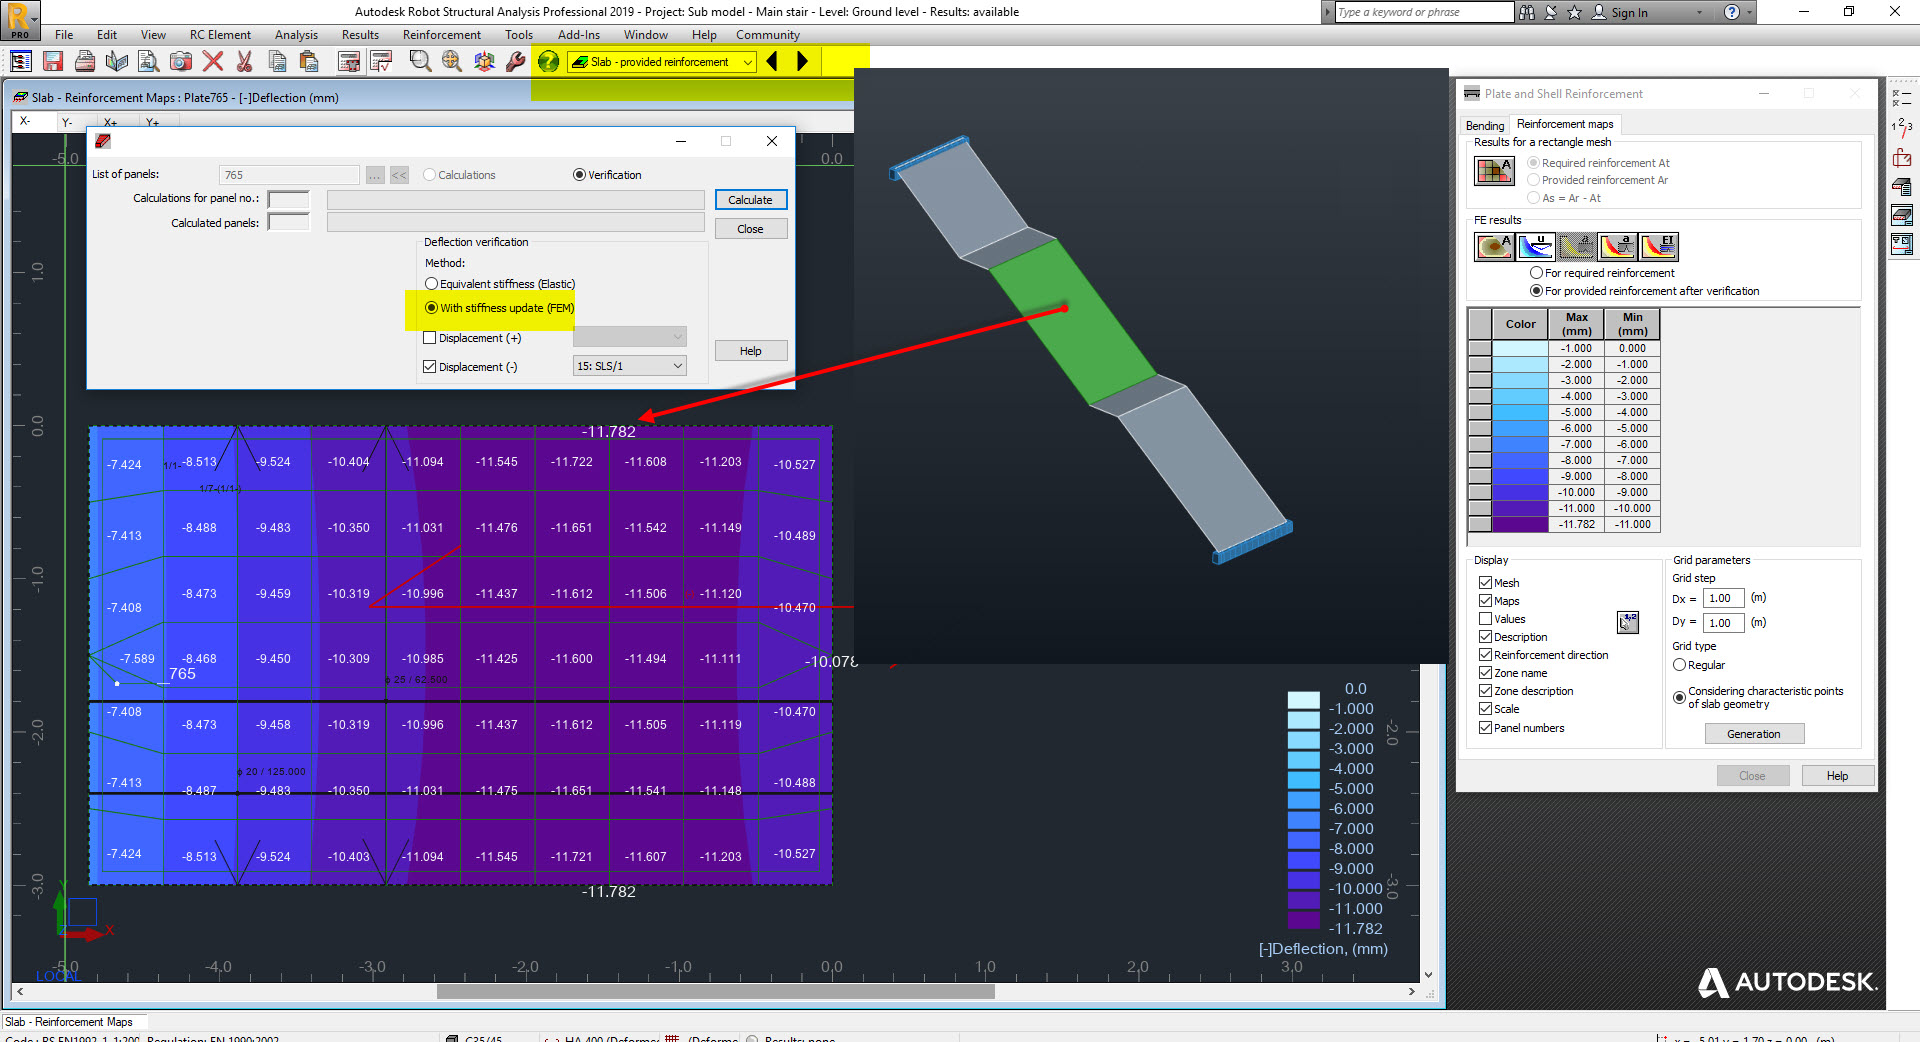Click the green Help question mark icon
The image size is (1920, 1042).
click(x=548, y=61)
